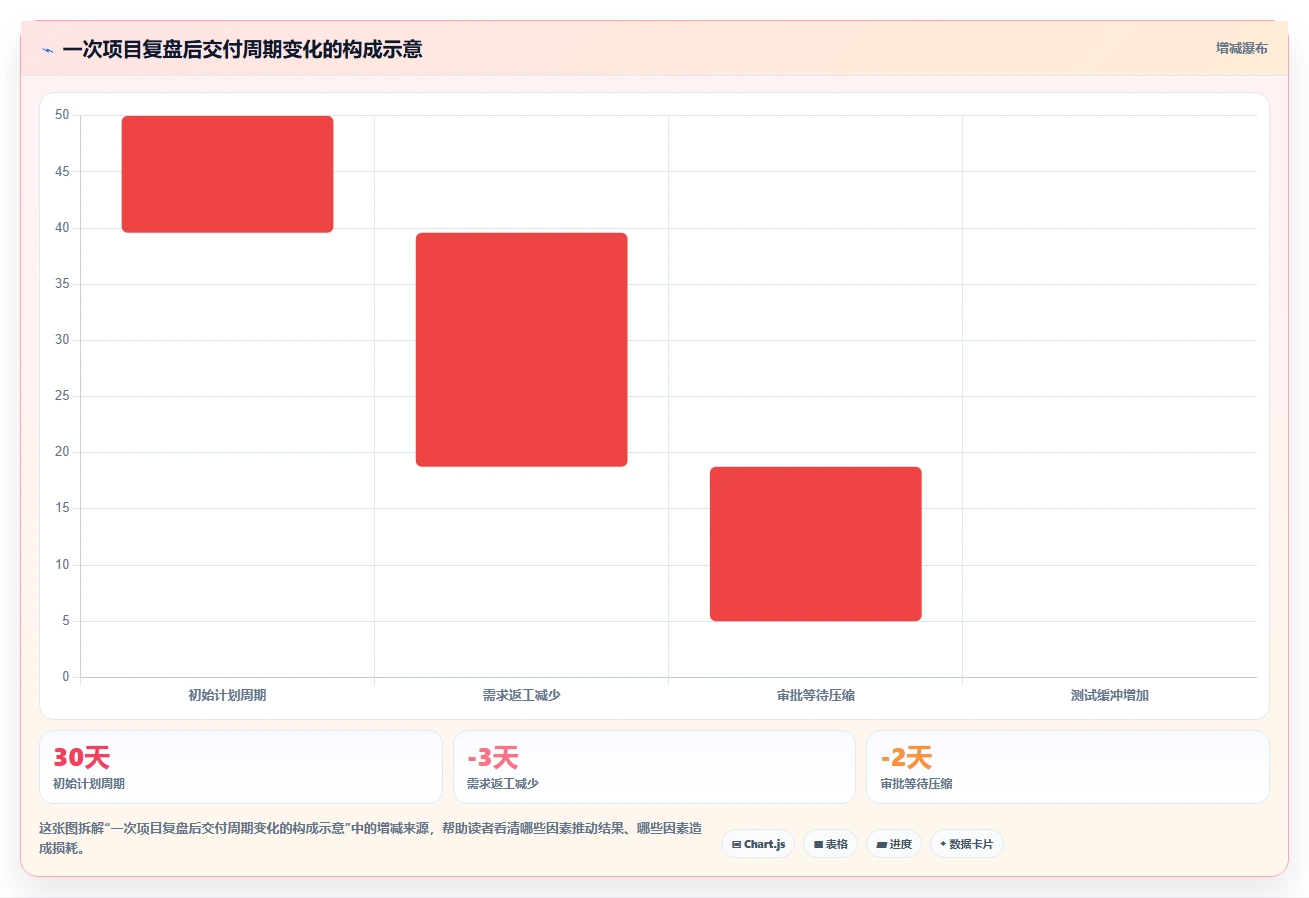Click the description paragraph starting 这张图拆解
Screen dimensions: 1309x898
pyautogui.click(x=370, y=838)
